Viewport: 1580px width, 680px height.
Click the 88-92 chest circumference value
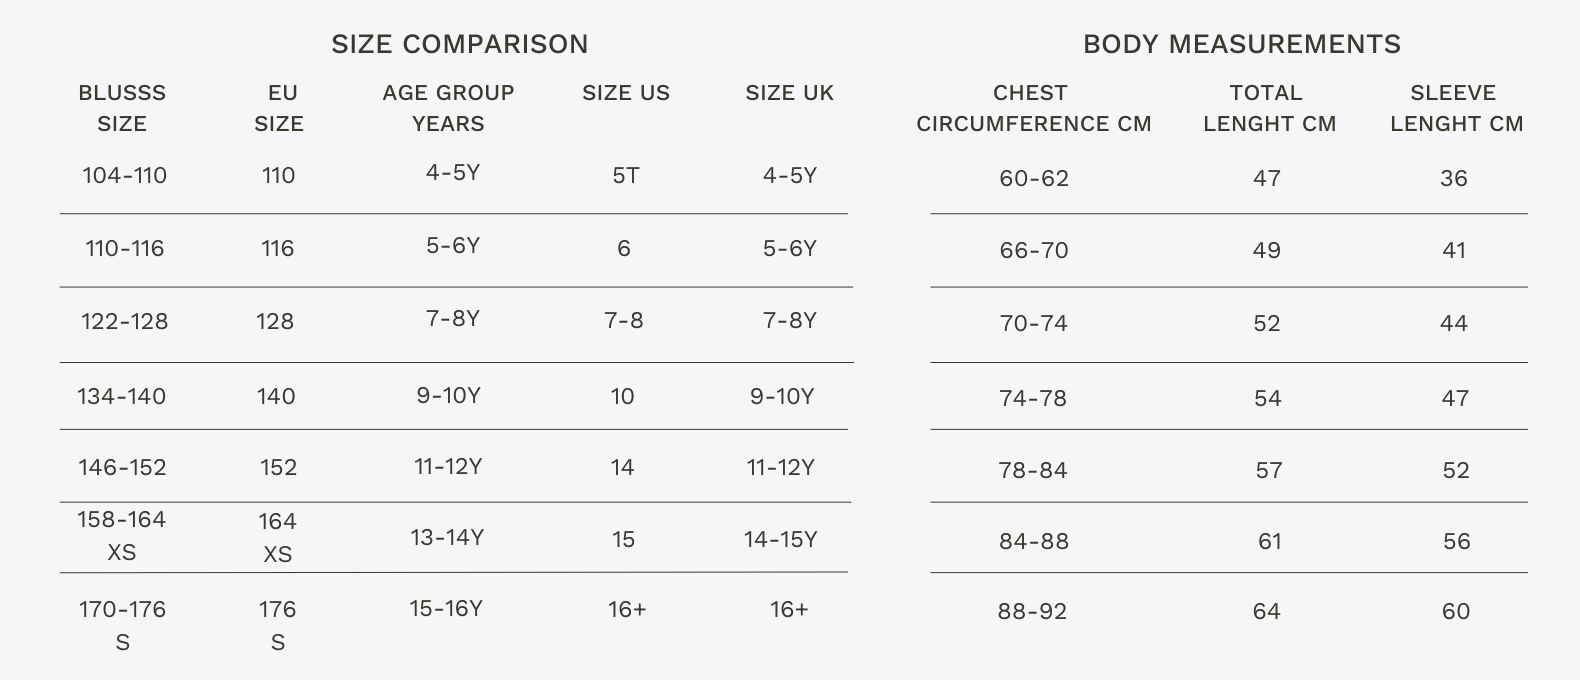(x=1032, y=611)
